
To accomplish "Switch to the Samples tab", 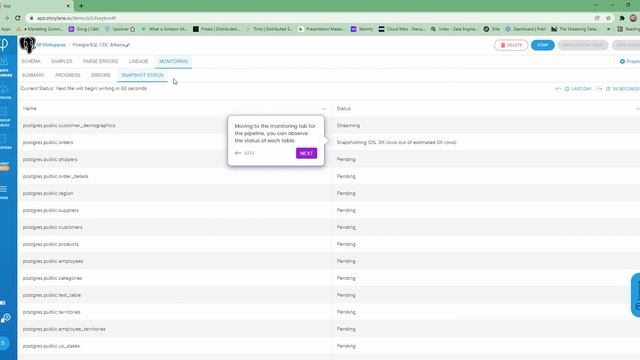I will (x=62, y=61).
